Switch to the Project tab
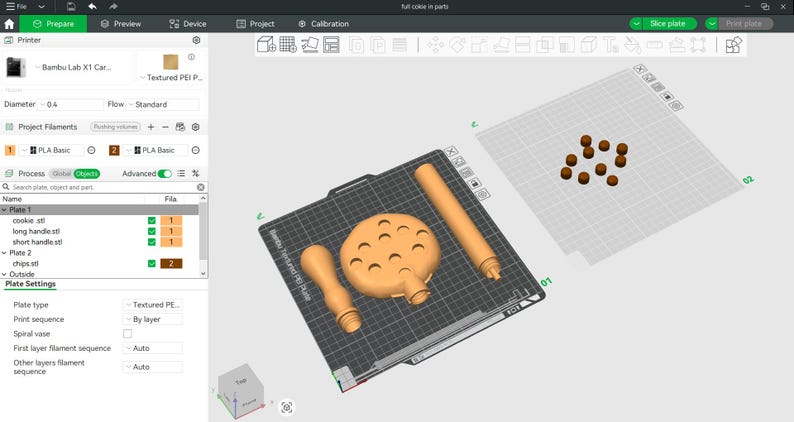 point(255,24)
